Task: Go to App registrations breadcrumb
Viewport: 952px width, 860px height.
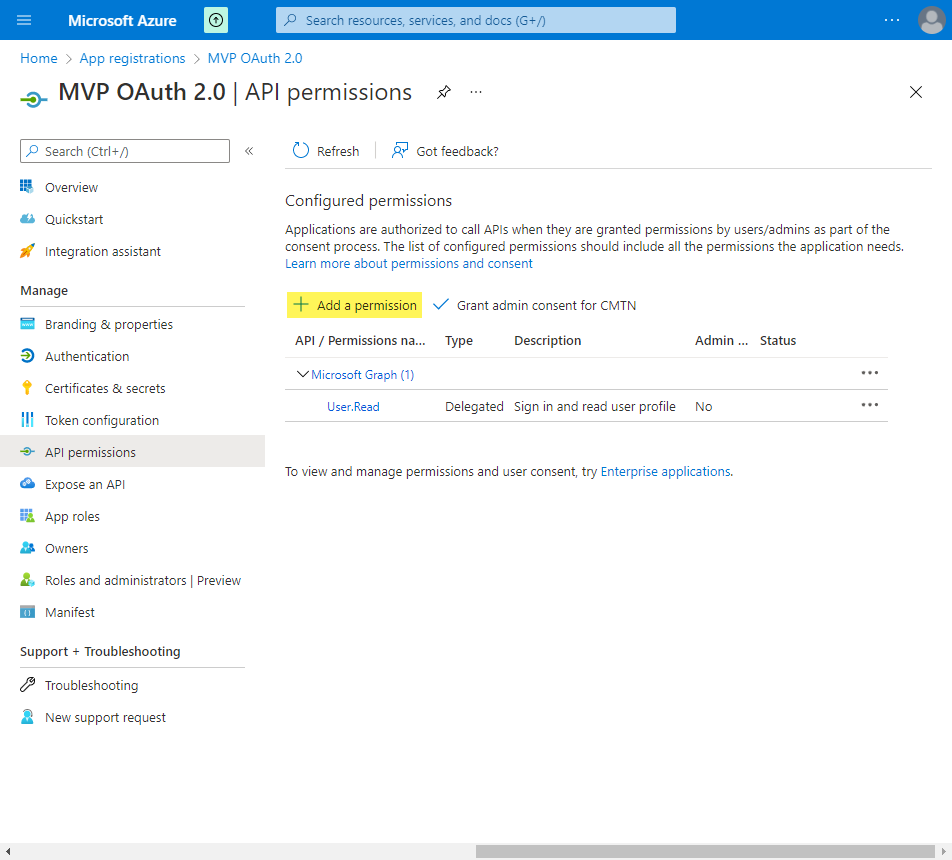Action: 132,58
